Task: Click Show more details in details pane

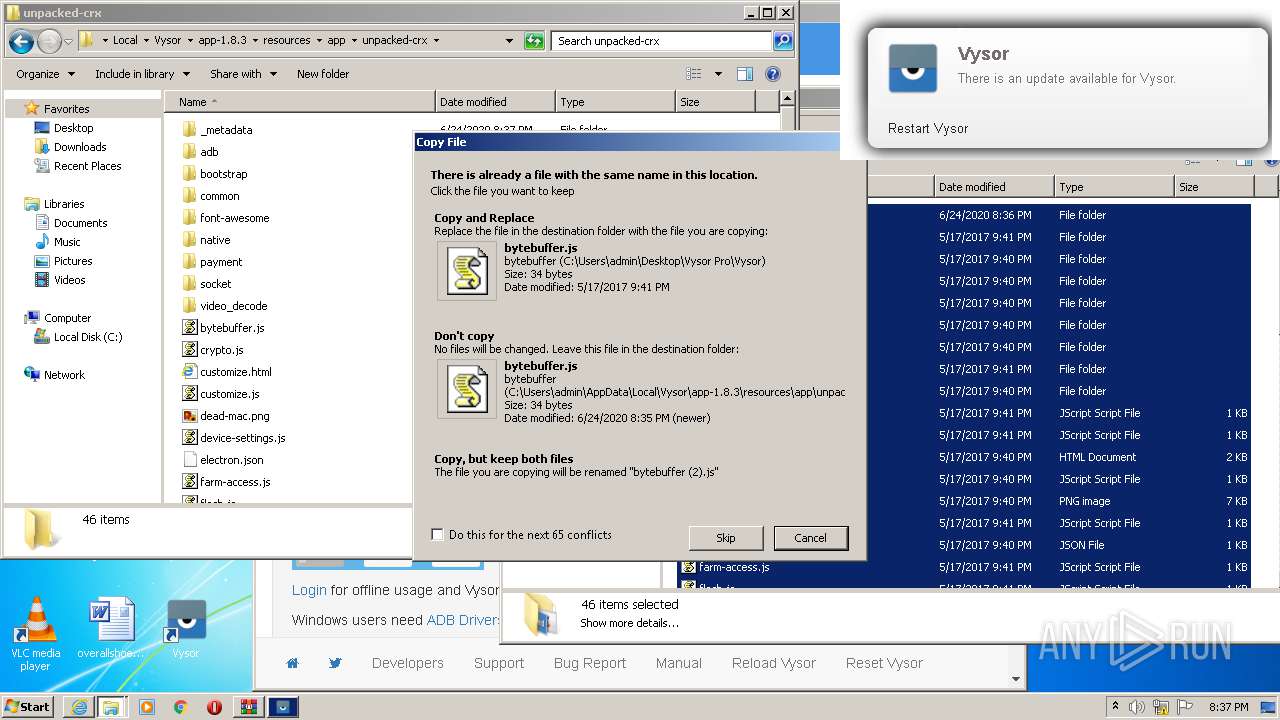Action: pyautogui.click(x=630, y=623)
